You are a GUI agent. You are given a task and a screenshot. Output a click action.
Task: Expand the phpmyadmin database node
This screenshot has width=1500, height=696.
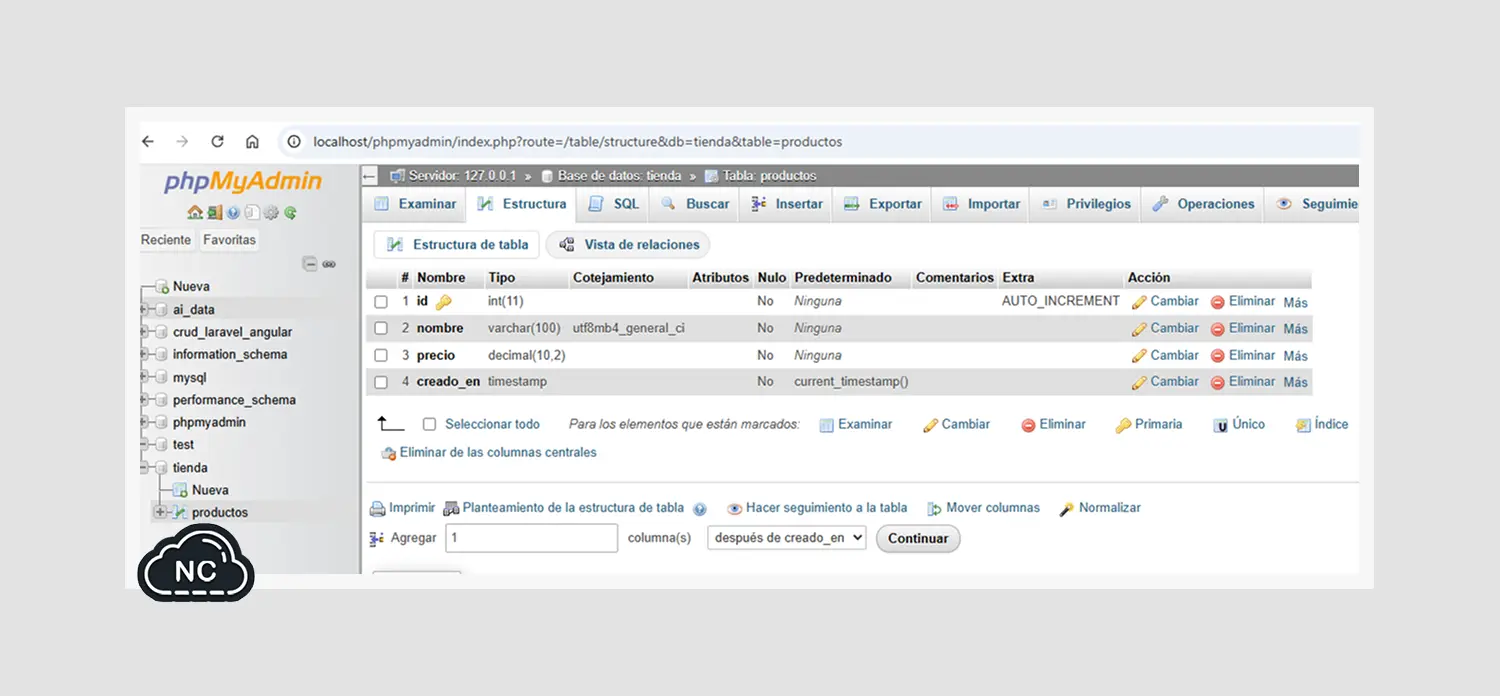coord(146,422)
